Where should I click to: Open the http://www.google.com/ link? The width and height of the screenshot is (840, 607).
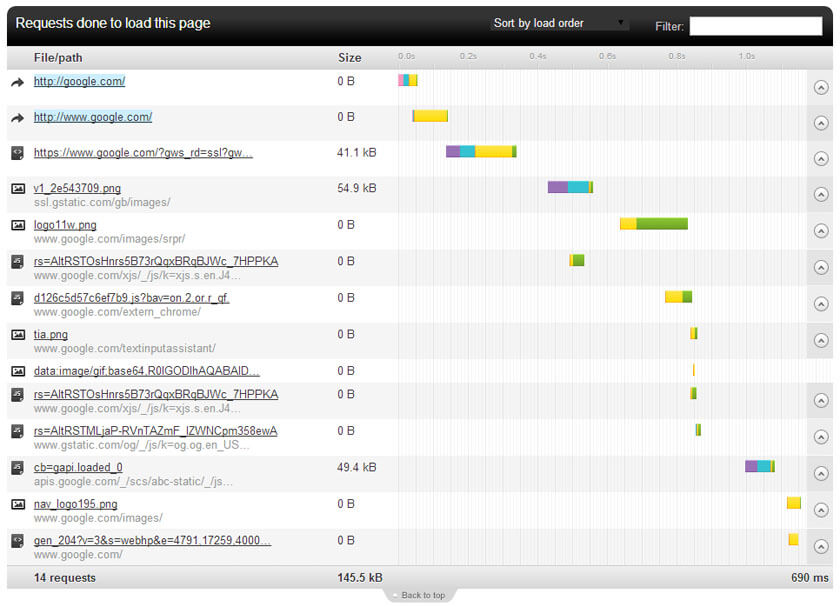pyautogui.click(x=93, y=117)
